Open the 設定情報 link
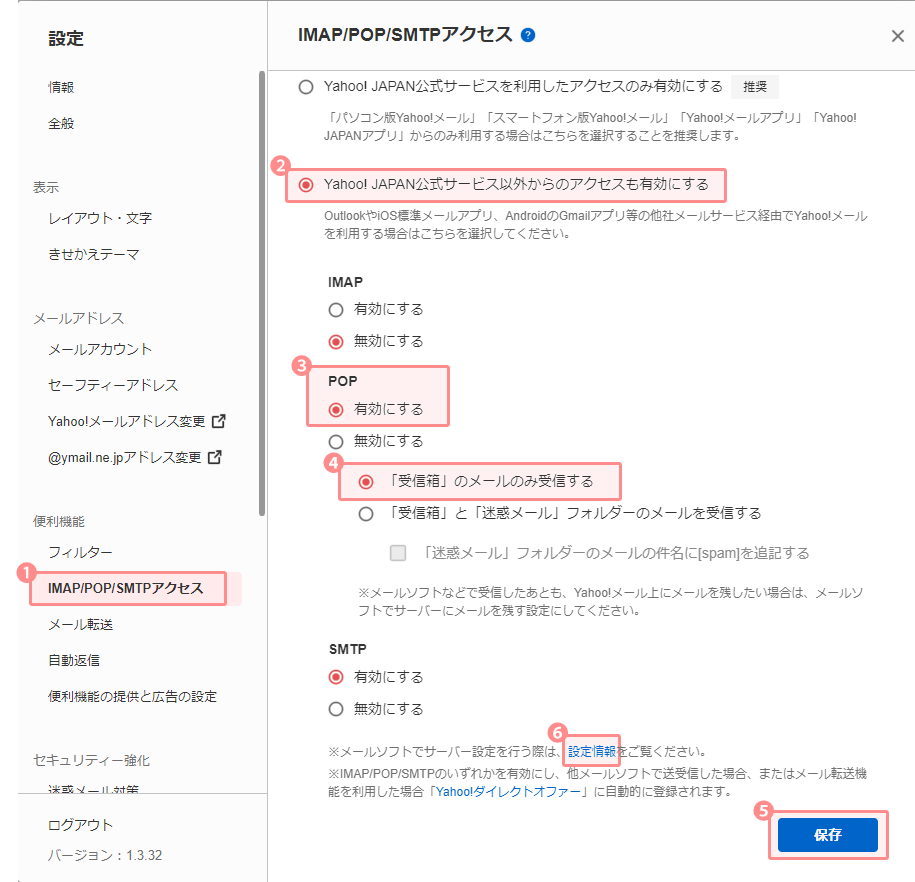915x882 pixels. coord(592,751)
